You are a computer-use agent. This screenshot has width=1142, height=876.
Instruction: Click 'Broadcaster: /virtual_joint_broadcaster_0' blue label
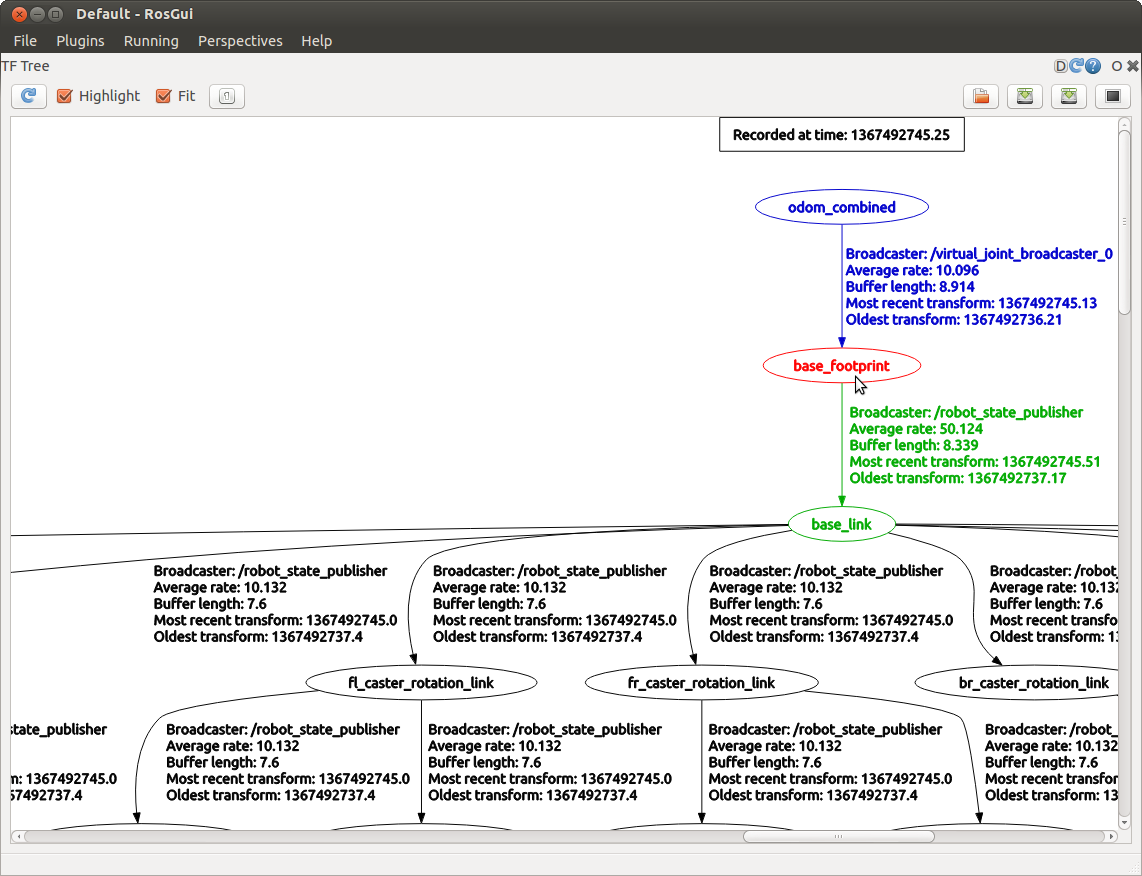(979, 253)
